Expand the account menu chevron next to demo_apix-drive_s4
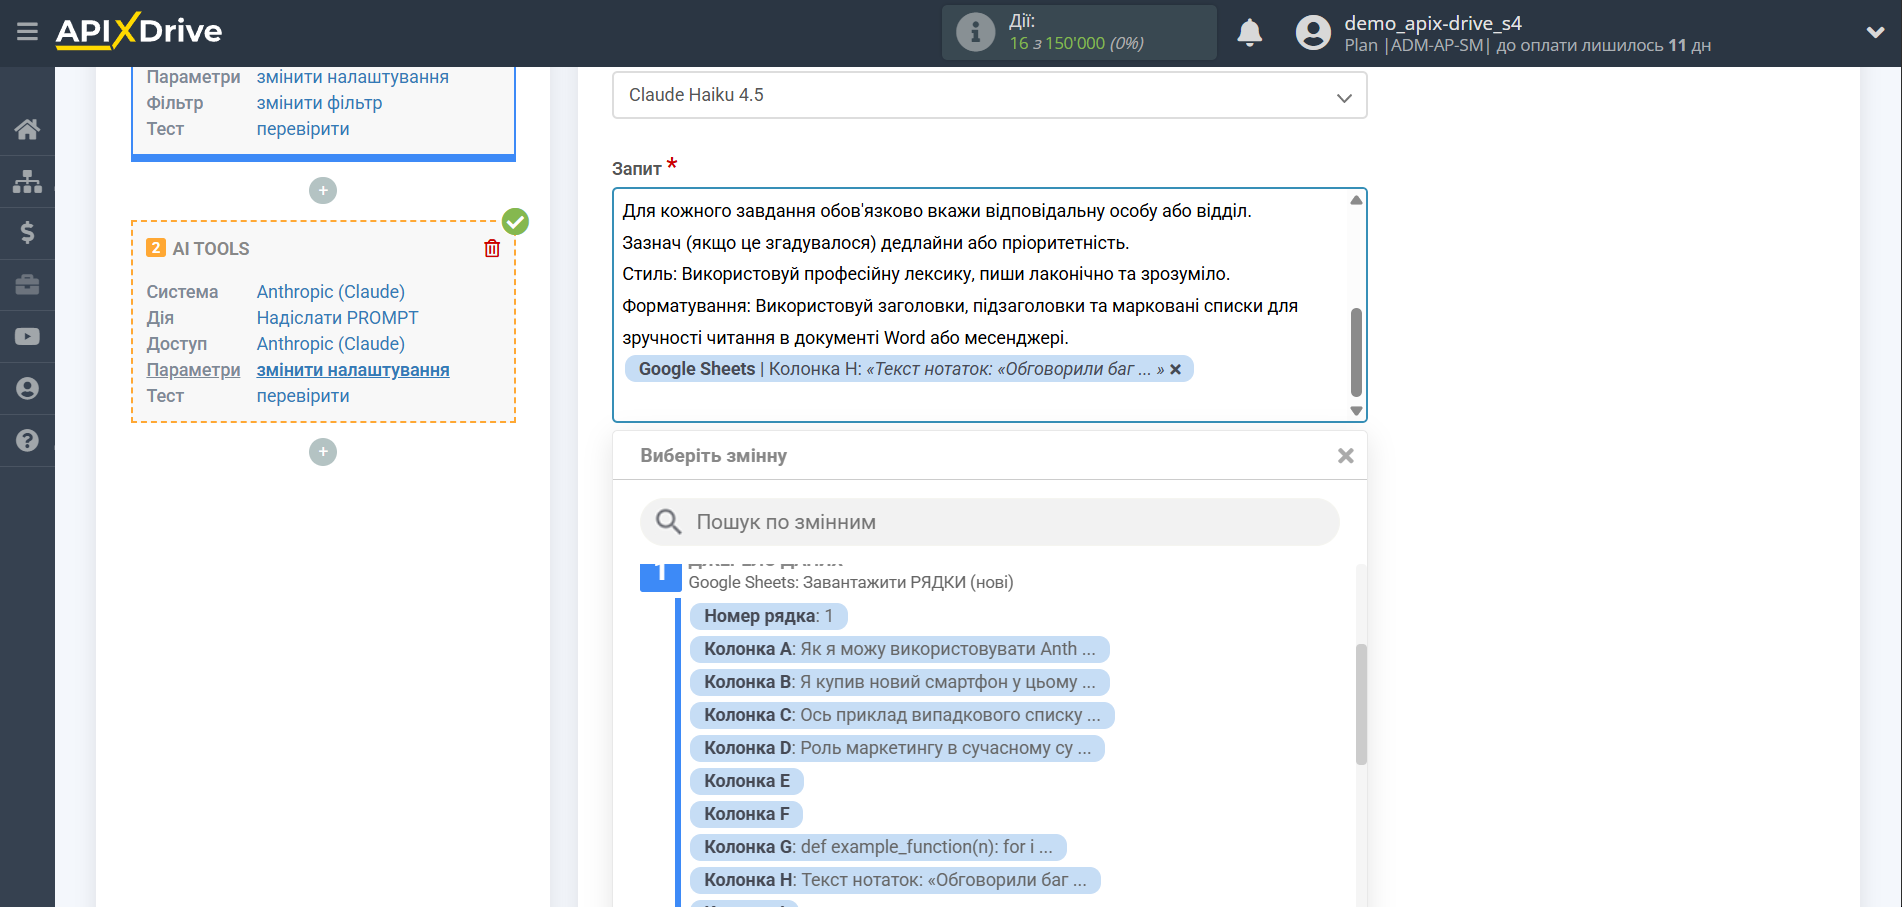Screen dimensions: 1902x907 1874,31
